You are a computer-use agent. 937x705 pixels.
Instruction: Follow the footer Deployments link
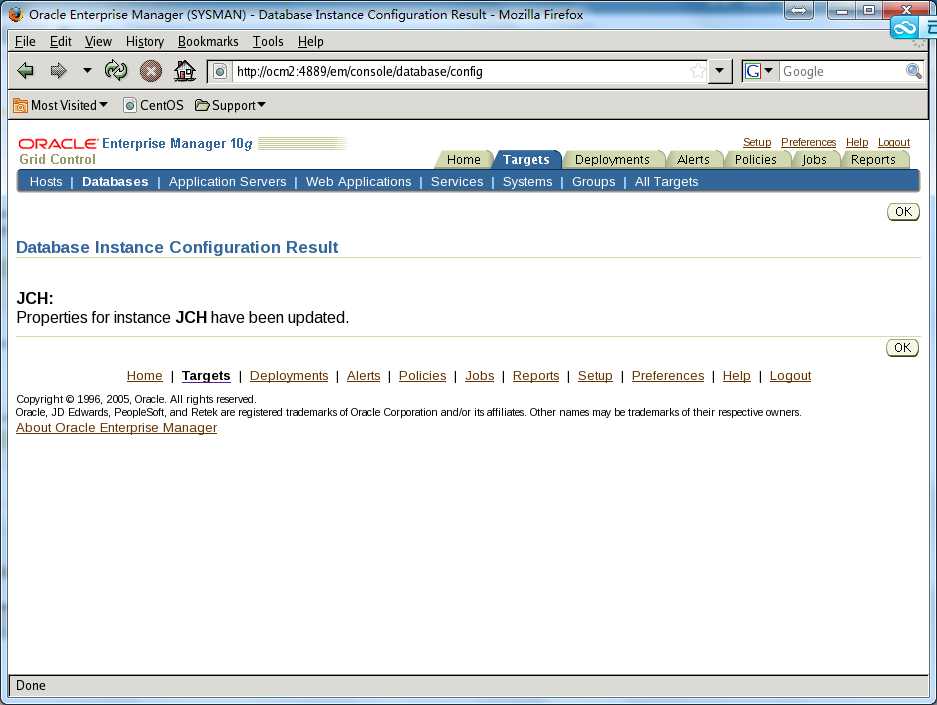tap(289, 376)
